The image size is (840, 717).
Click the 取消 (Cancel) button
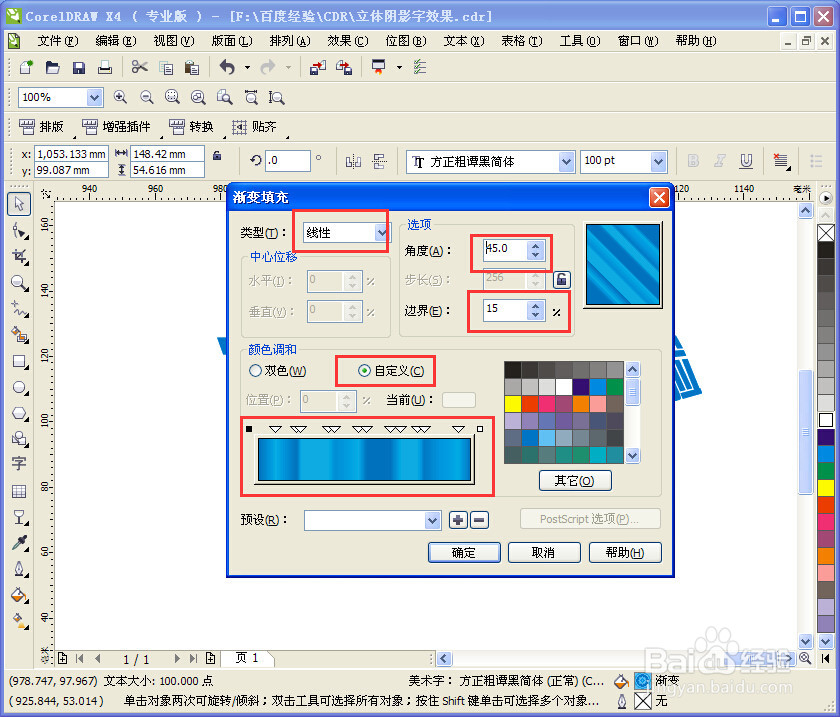(544, 552)
